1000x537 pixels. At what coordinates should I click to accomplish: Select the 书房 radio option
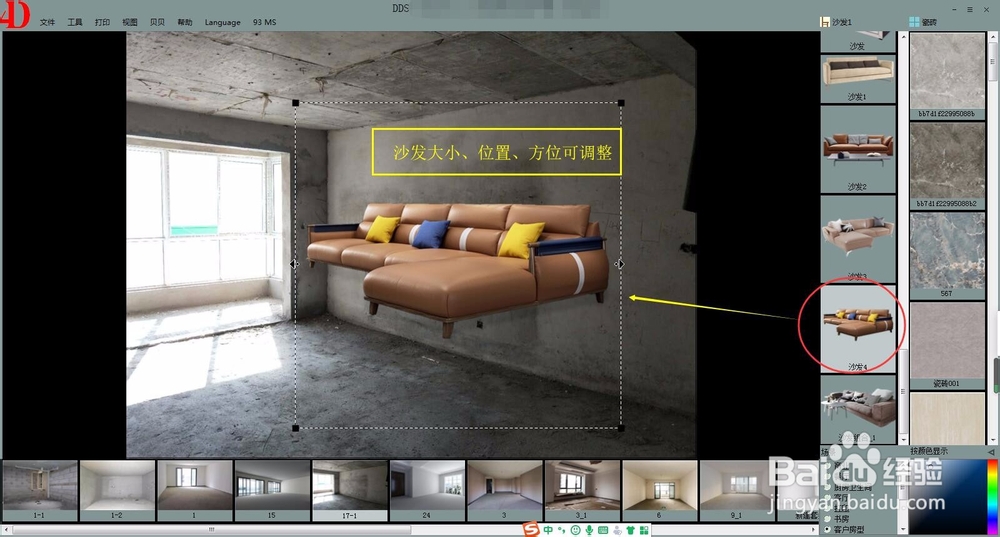[x=827, y=519]
